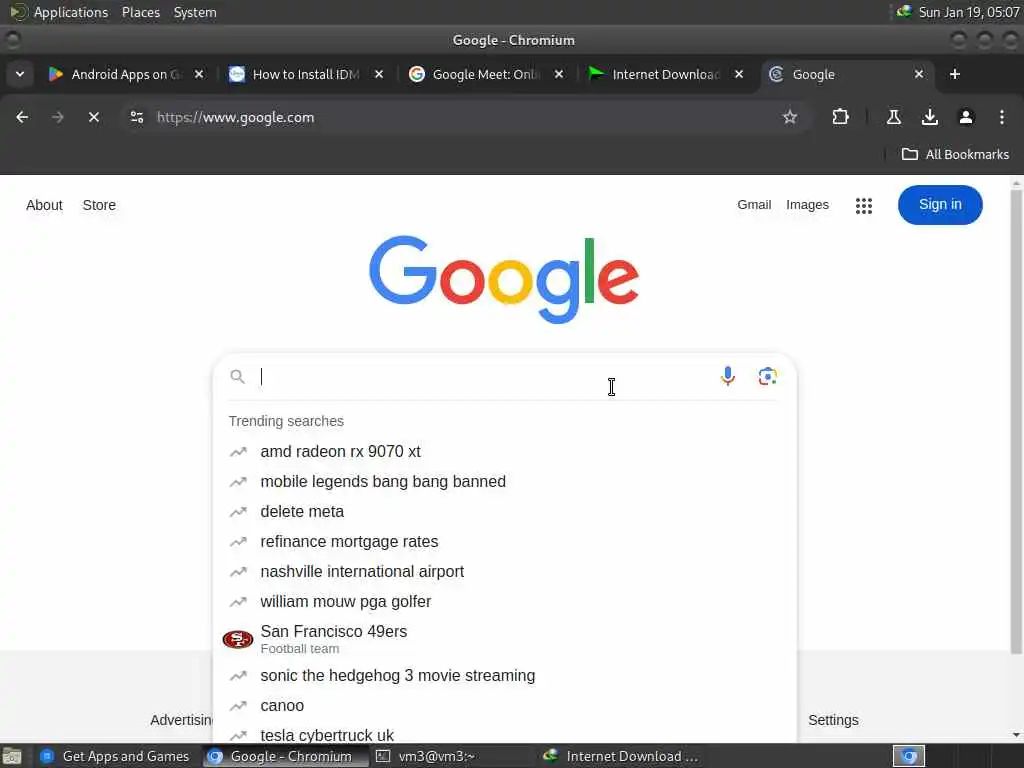View site information icon in address bar
This screenshot has width=1024, height=768.
click(136, 117)
